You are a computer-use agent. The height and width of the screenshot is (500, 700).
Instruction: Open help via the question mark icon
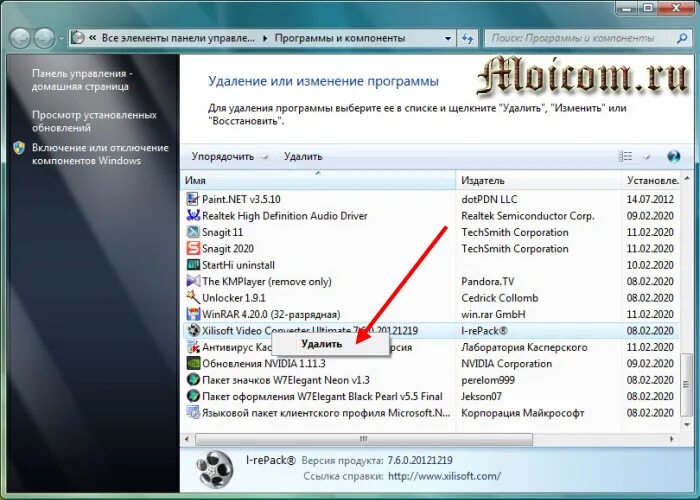[x=674, y=156]
